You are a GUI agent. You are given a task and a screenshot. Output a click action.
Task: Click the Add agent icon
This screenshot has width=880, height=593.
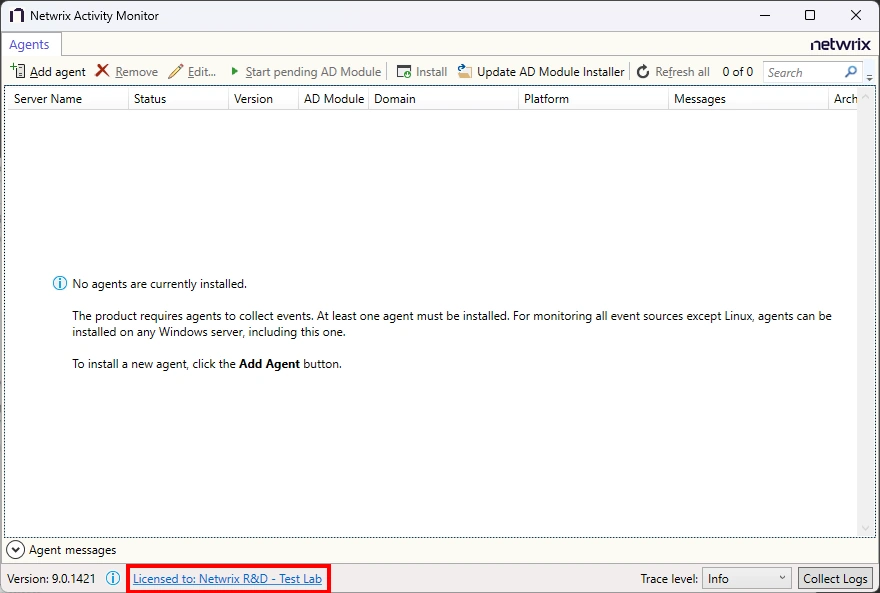[x=18, y=71]
